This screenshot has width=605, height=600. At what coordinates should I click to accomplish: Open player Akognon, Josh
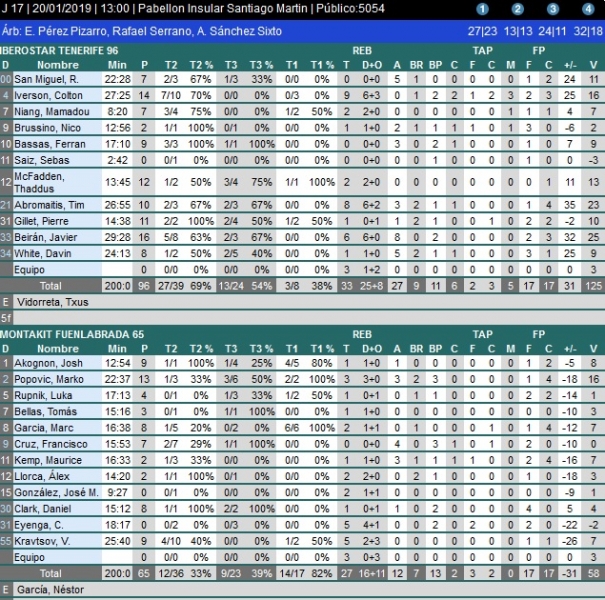click(x=48, y=363)
